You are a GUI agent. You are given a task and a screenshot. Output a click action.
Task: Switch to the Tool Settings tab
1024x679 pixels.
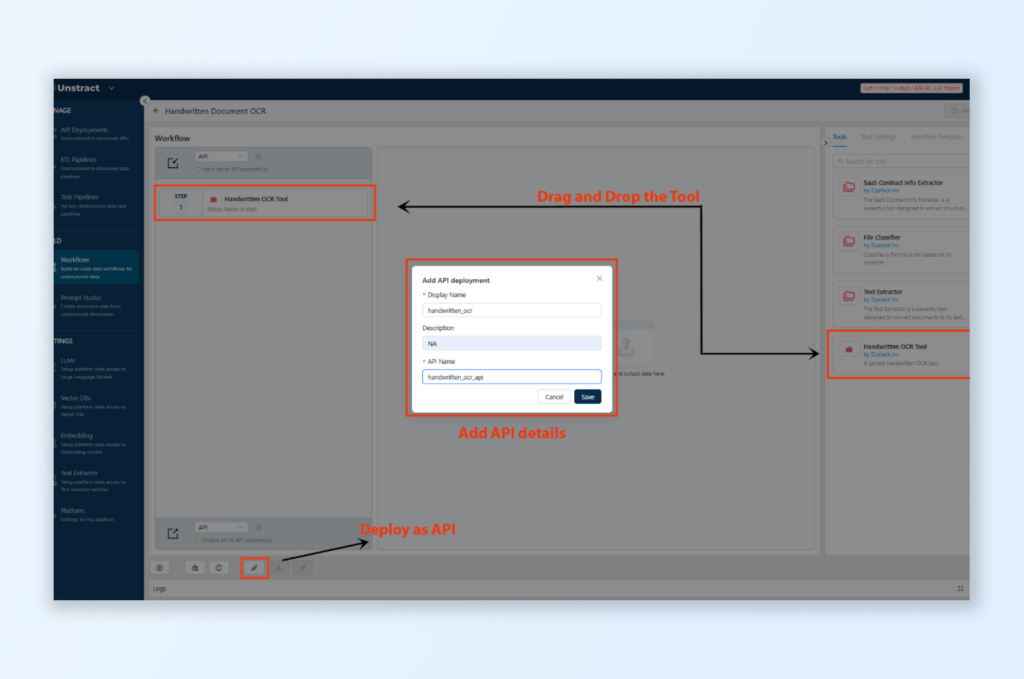tap(878, 136)
